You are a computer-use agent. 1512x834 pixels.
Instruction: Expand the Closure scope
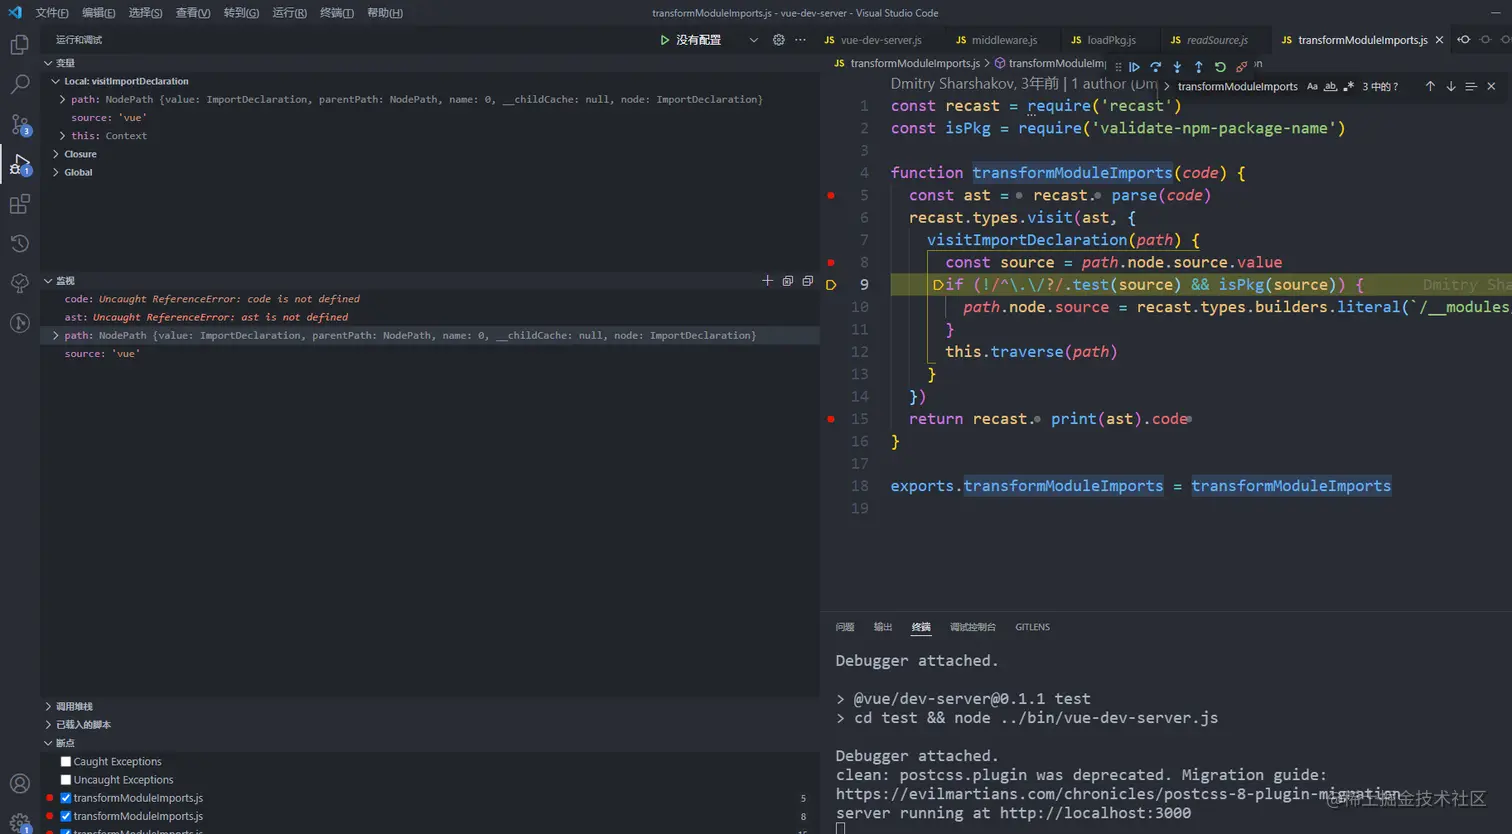tap(56, 154)
